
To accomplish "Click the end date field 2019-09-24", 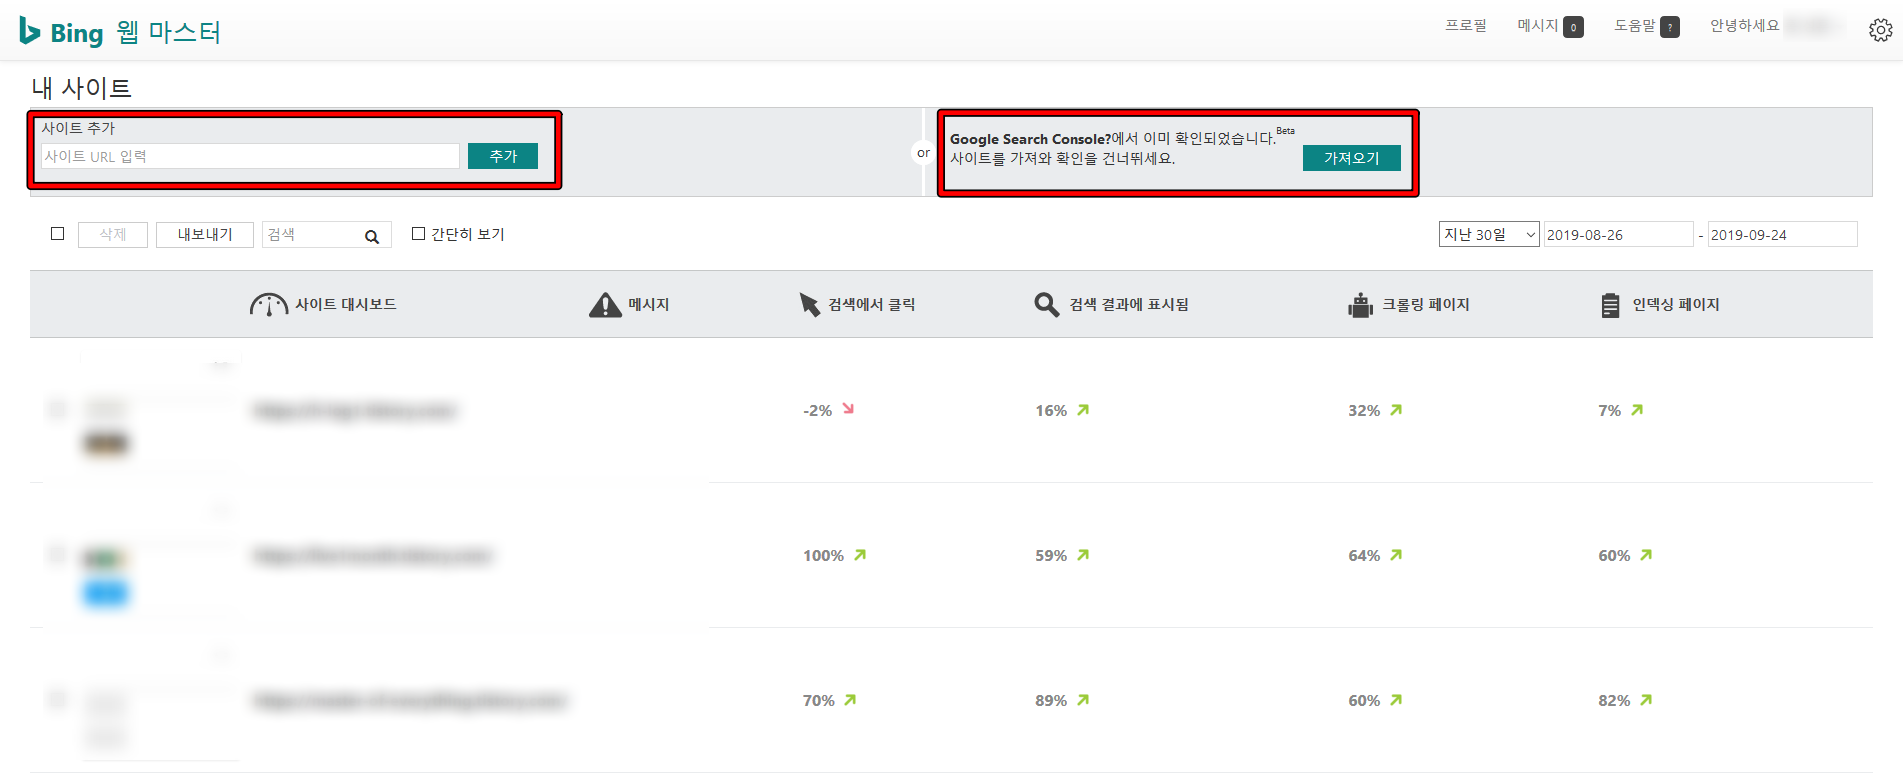I will coord(1782,234).
